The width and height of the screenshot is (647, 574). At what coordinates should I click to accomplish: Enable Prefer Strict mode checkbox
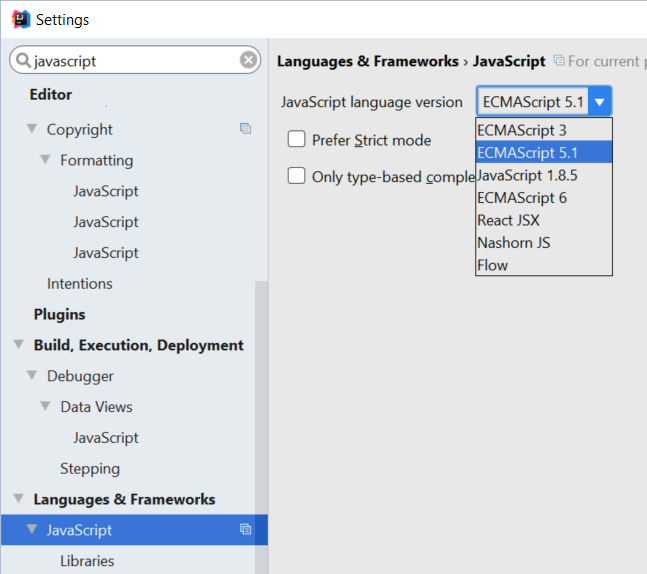click(297, 140)
